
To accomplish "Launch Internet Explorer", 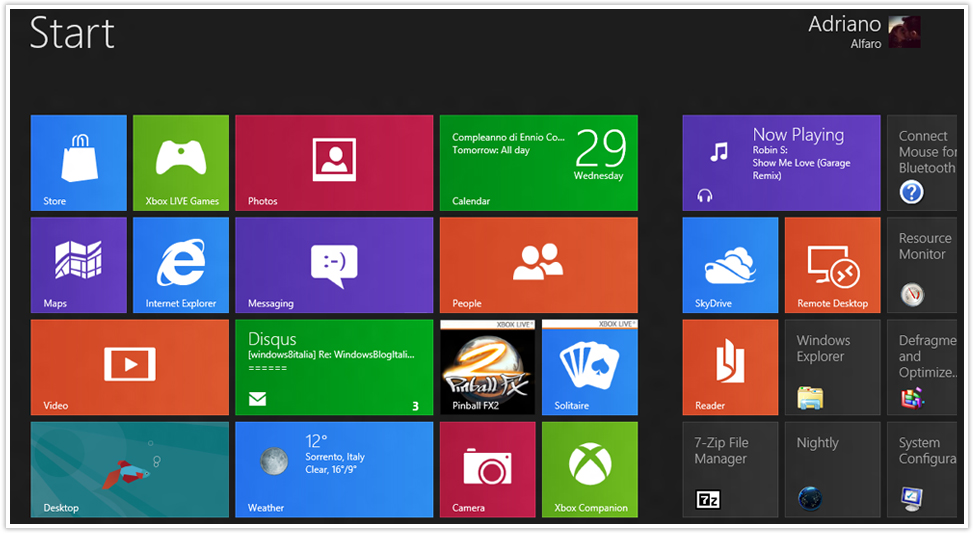I will pyautogui.click(x=181, y=265).
